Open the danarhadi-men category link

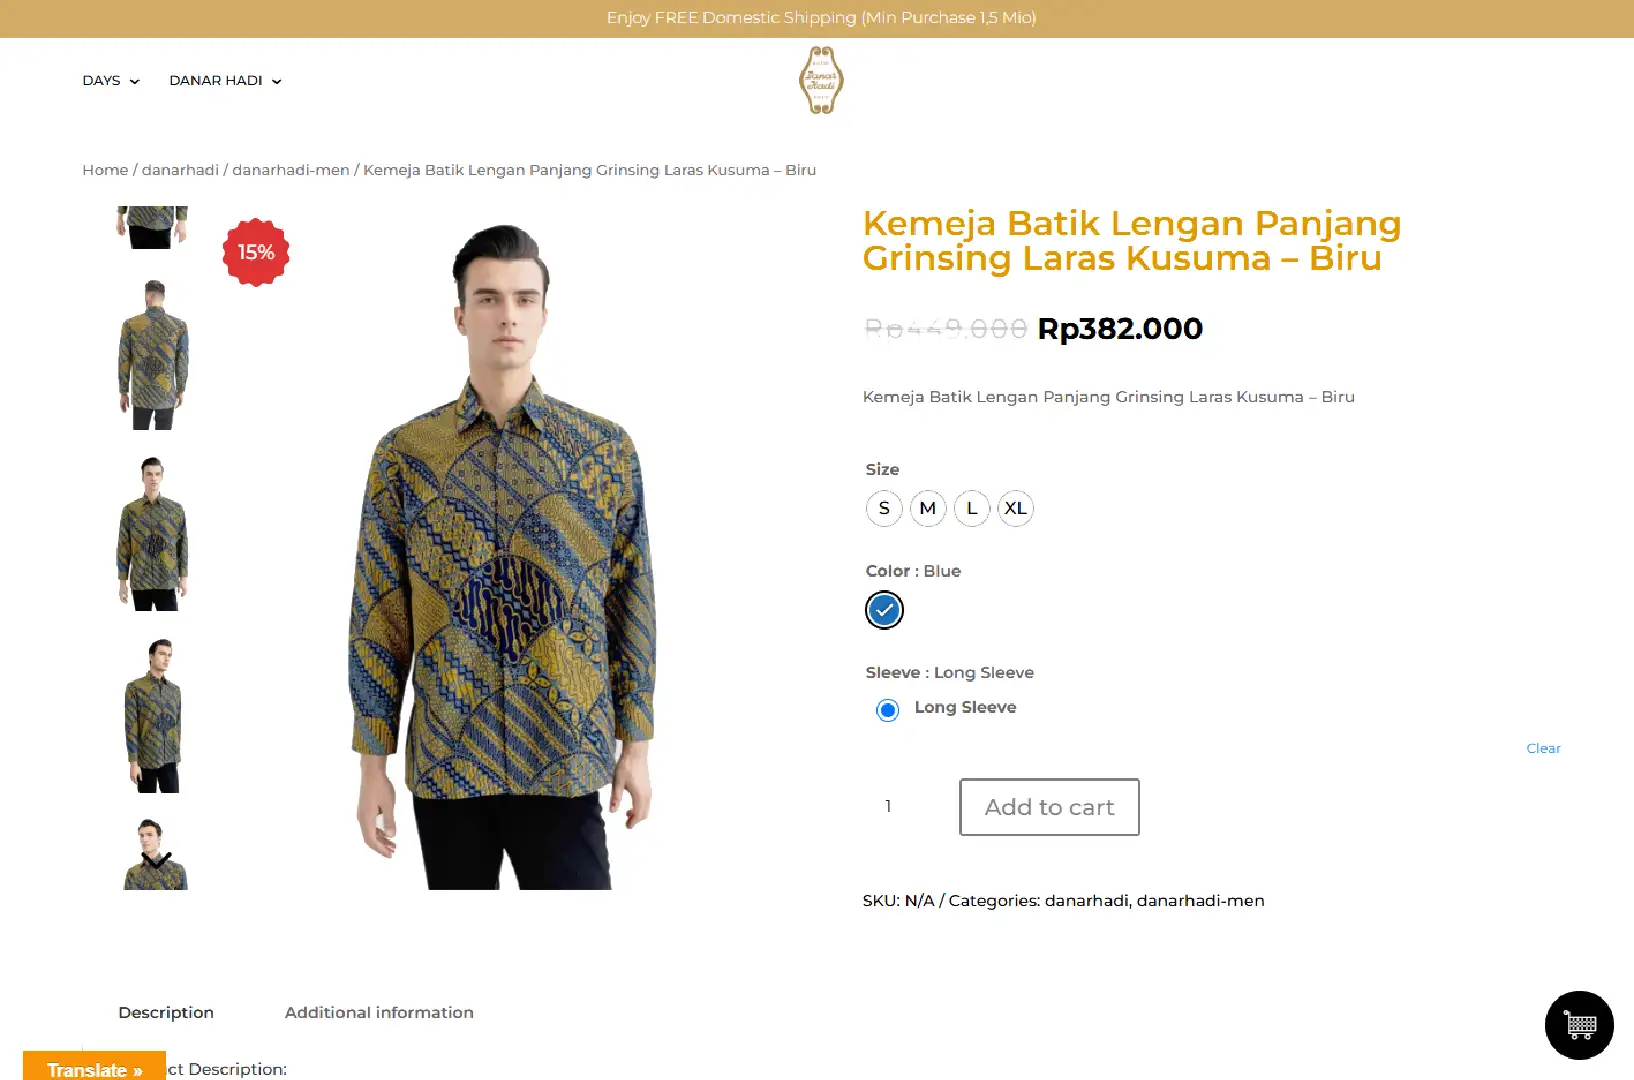(1200, 900)
